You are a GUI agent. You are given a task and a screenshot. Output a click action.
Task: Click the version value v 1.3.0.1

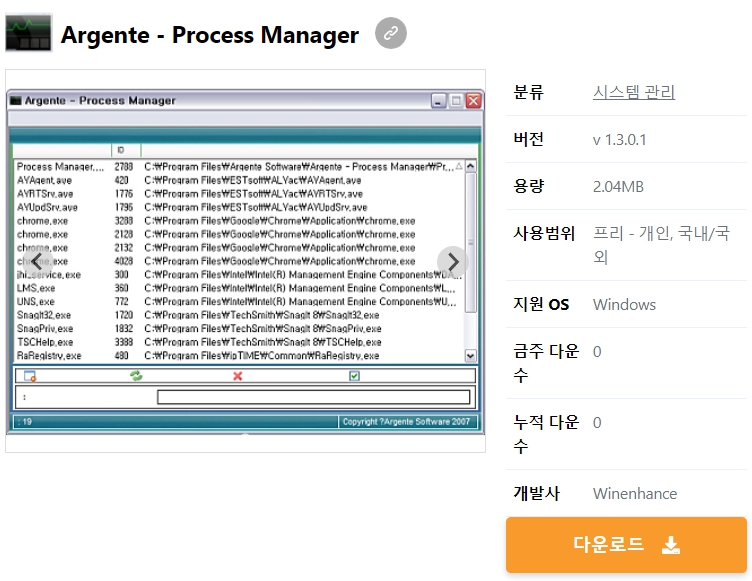tap(619, 140)
